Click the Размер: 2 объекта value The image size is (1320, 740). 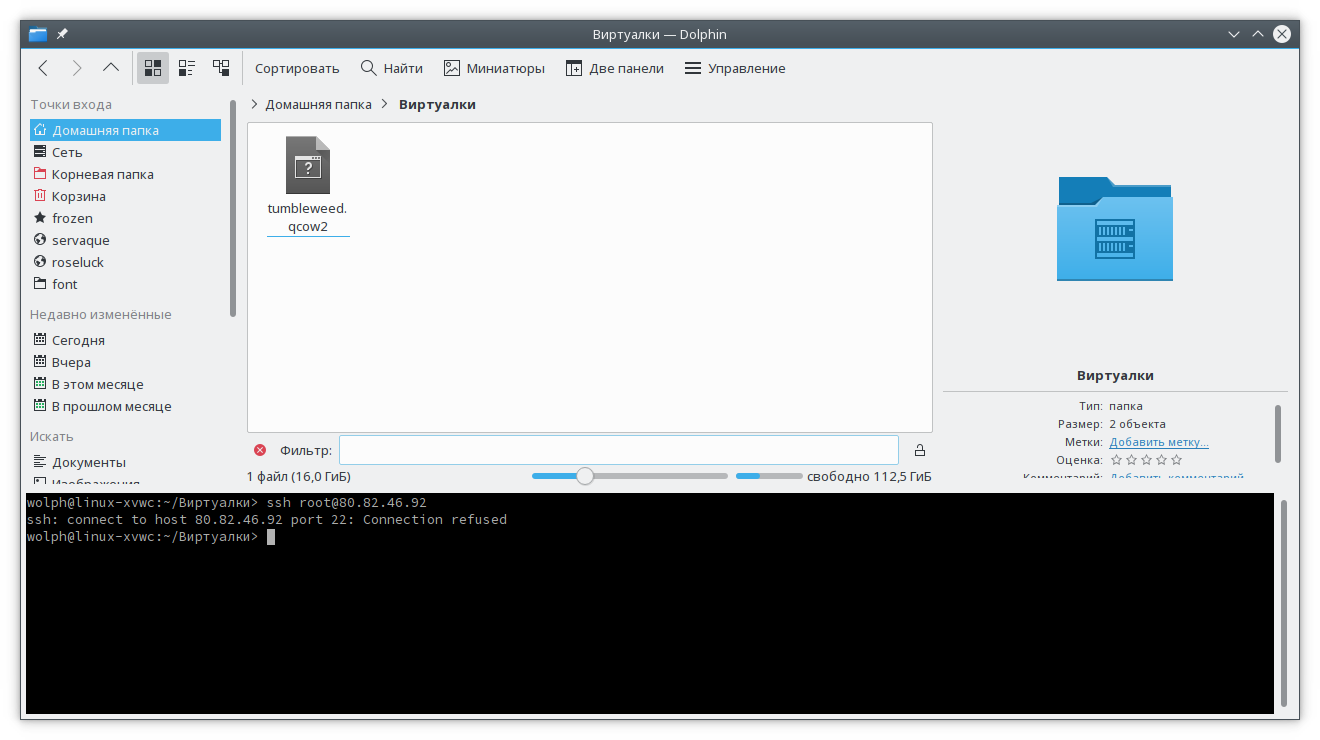[1137, 424]
